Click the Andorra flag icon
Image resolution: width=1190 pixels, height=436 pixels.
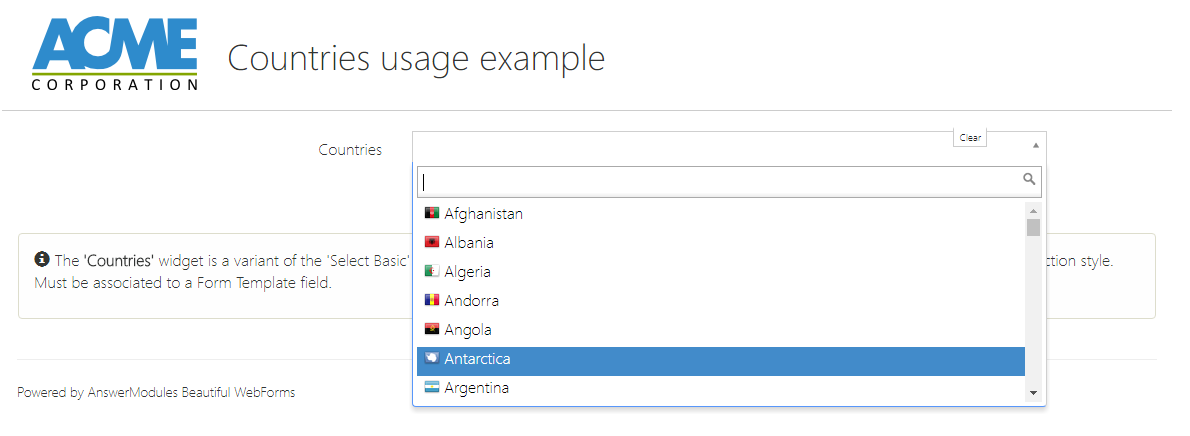point(432,300)
